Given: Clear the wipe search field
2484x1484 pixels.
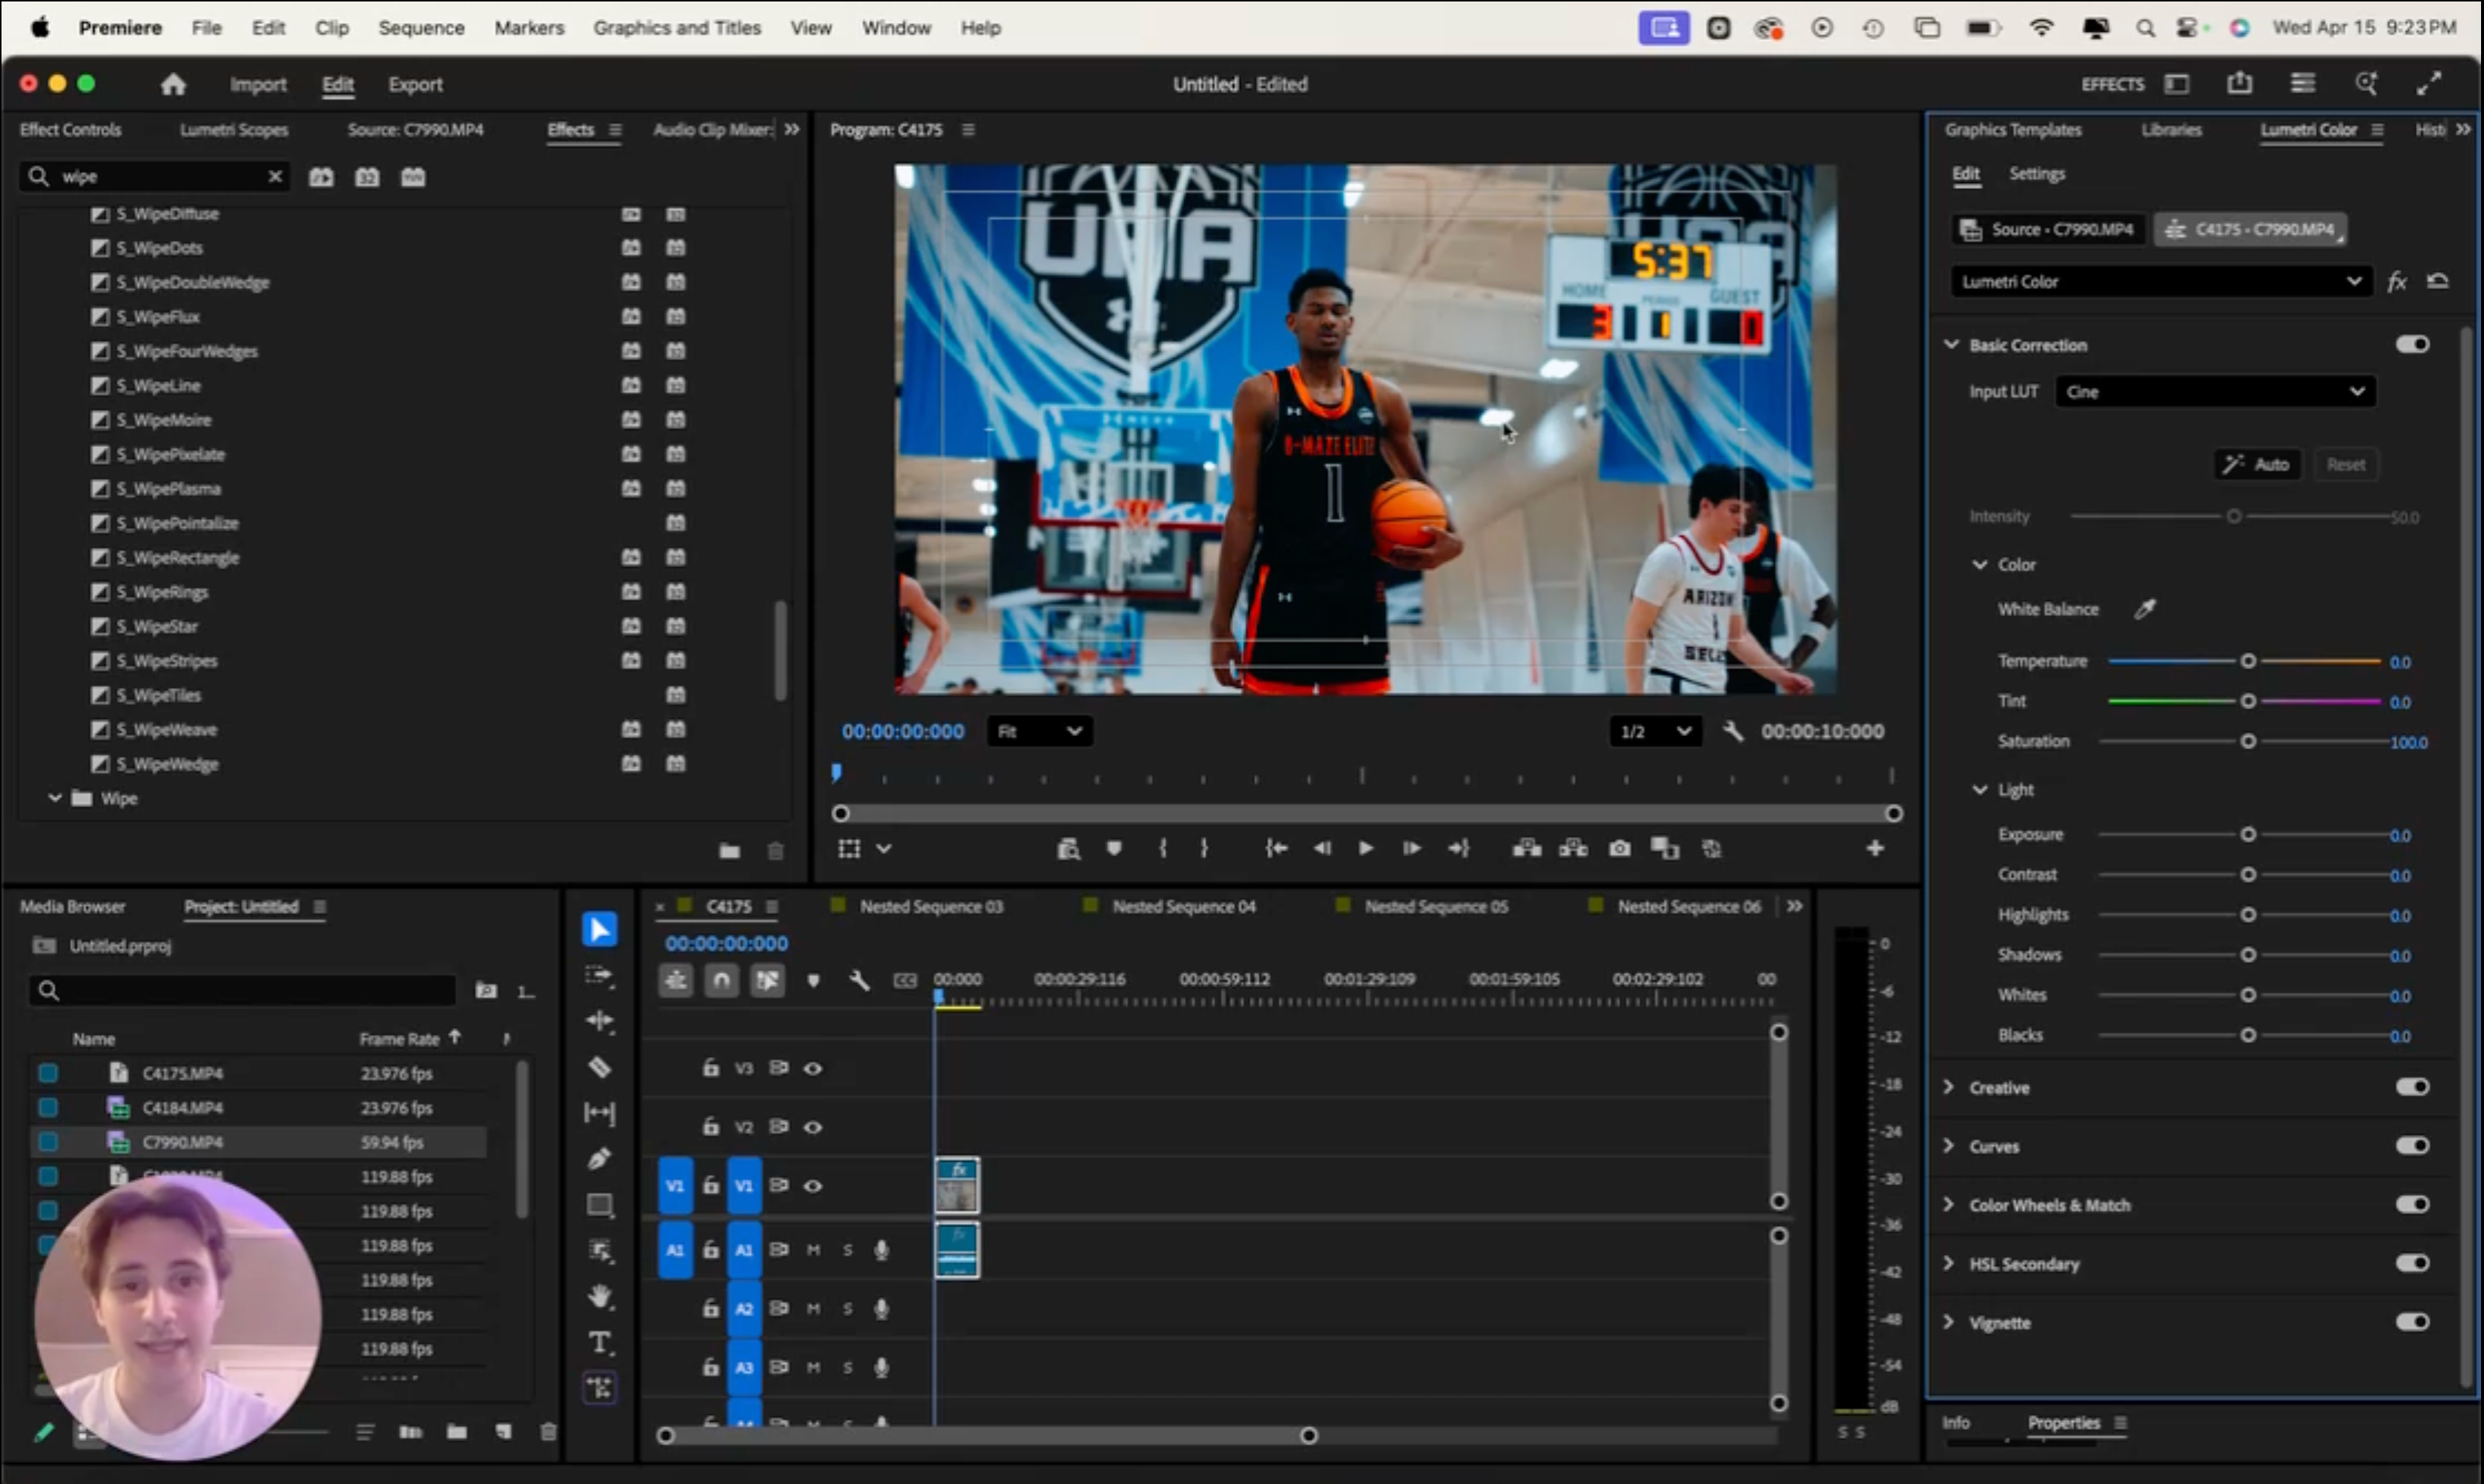Looking at the screenshot, I should tap(275, 176).
